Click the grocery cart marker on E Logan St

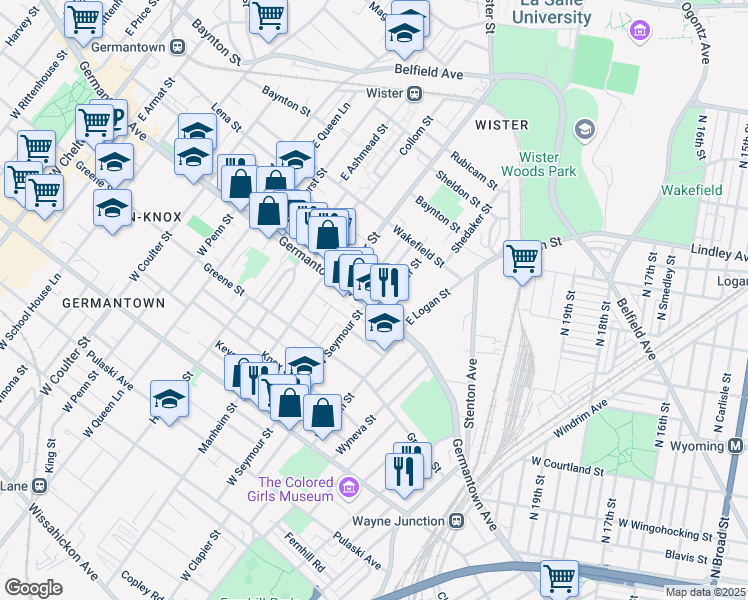pos(523,259)
